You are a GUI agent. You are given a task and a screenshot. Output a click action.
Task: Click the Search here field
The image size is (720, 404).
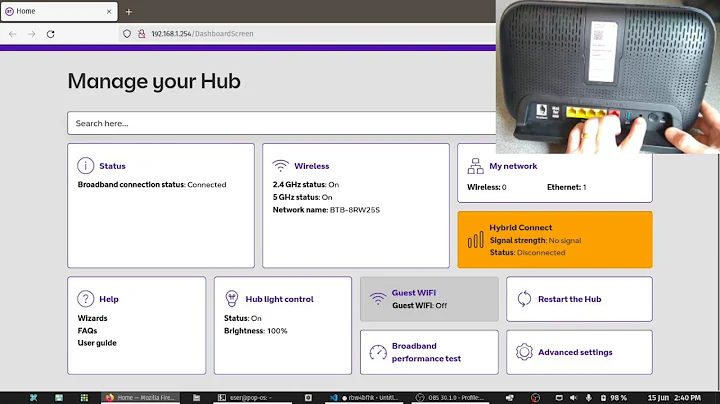coord(281,123)
